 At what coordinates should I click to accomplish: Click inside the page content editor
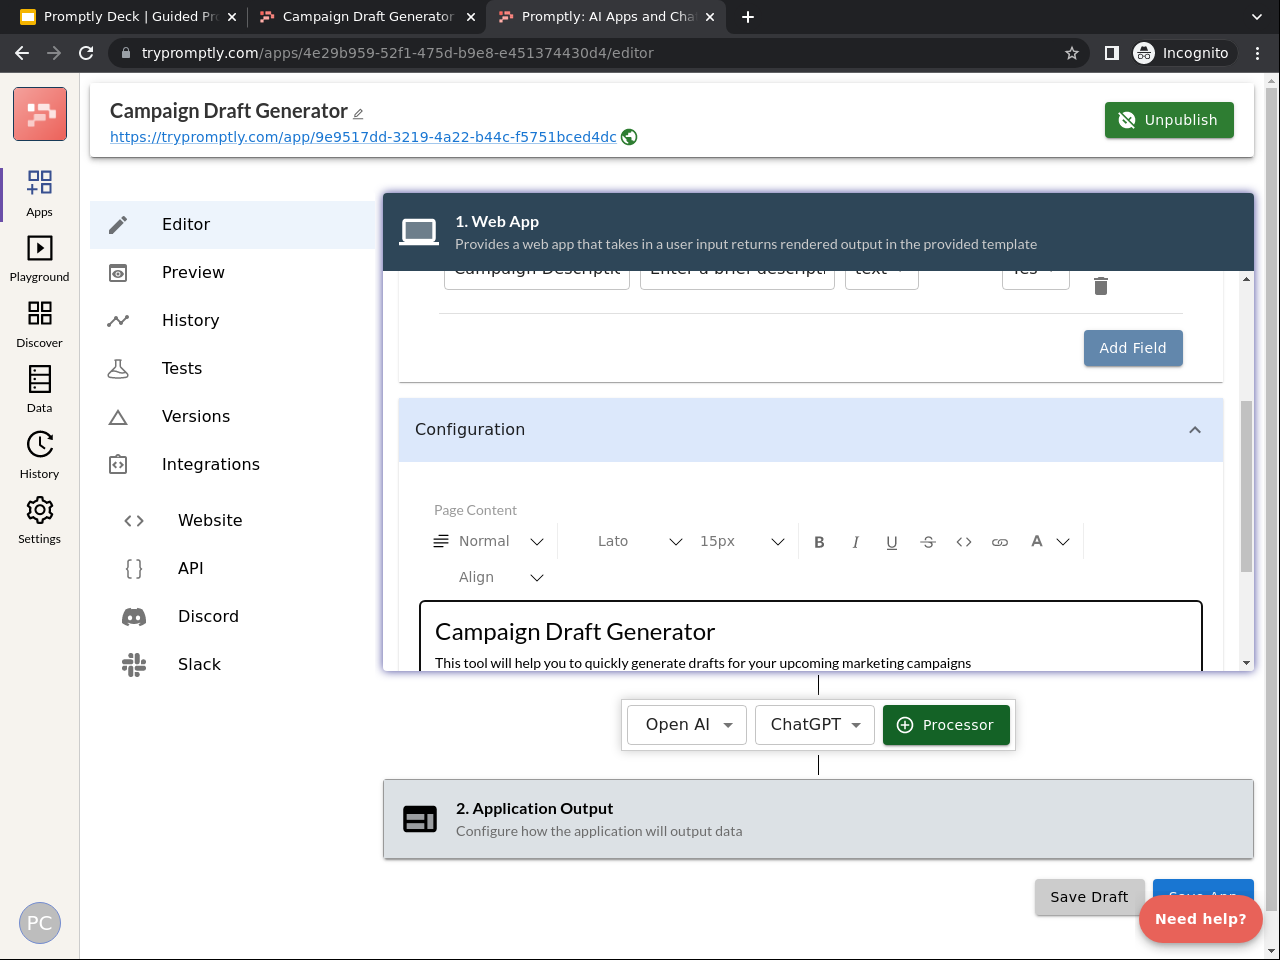pyautogui.click(x=811, y=636)
